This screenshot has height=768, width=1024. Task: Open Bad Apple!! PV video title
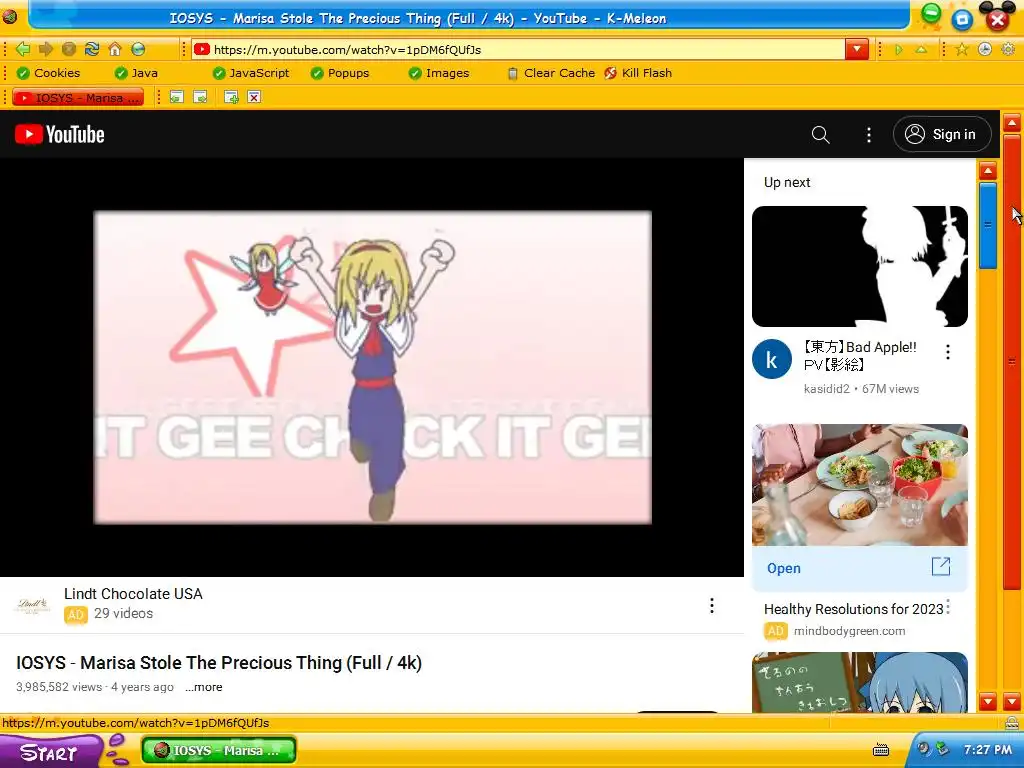pyautogui.click(x=860, y=356)
